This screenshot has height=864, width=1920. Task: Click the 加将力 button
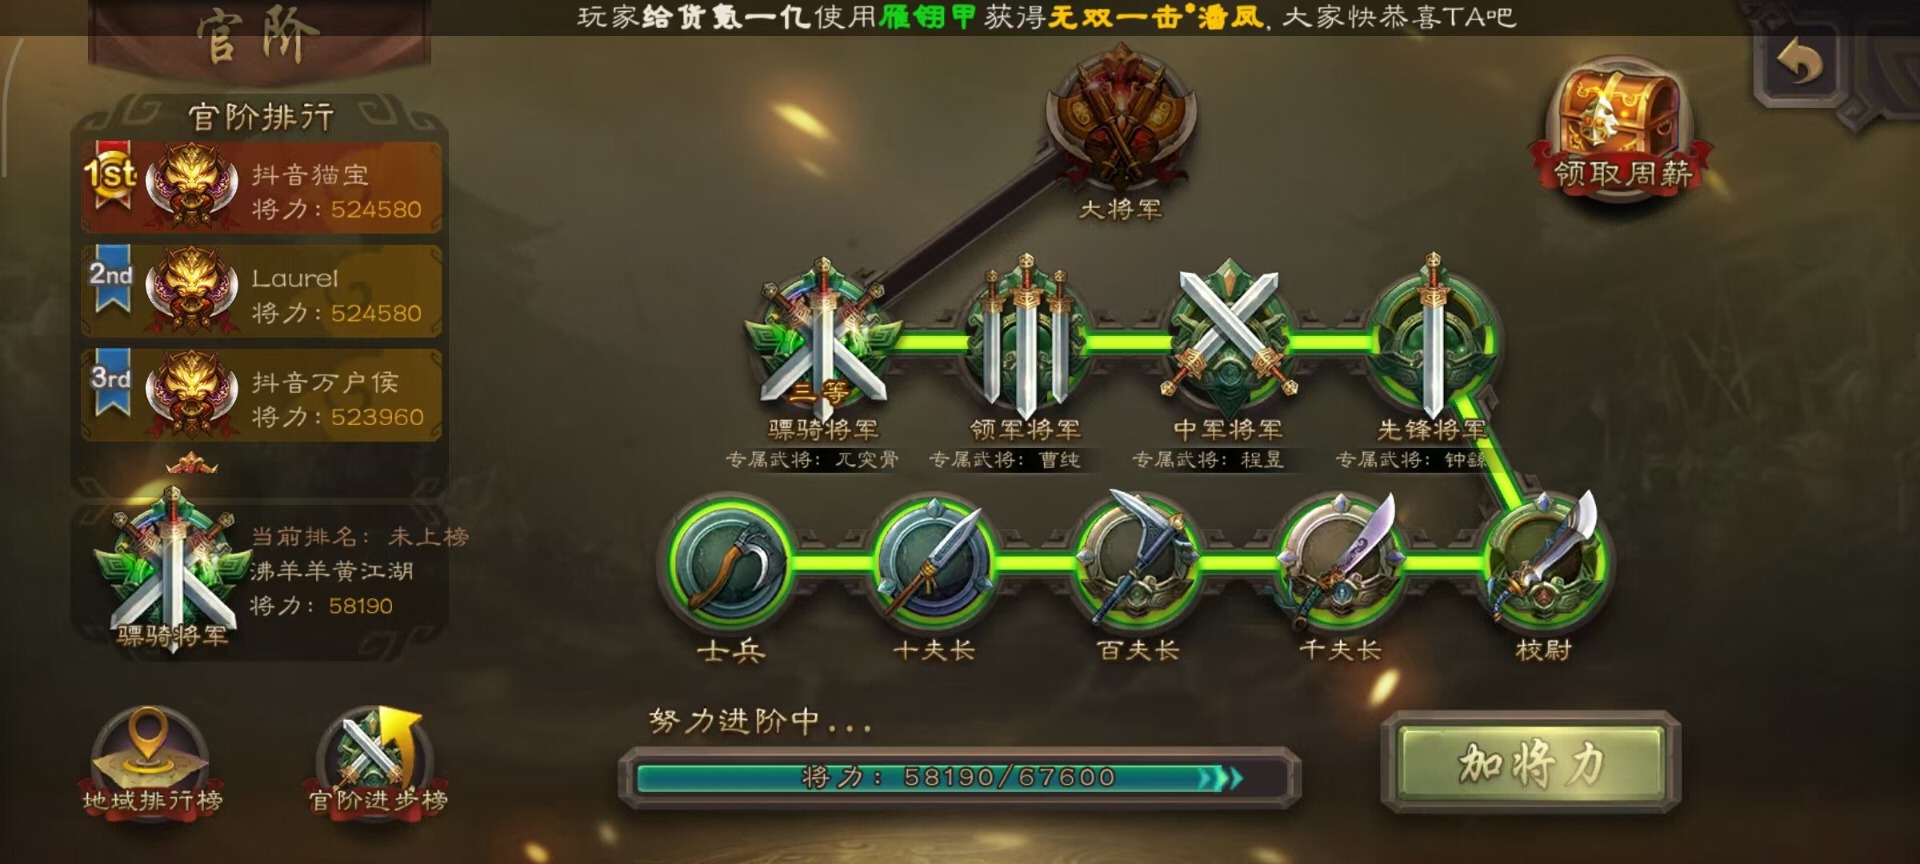[1531, 764]
